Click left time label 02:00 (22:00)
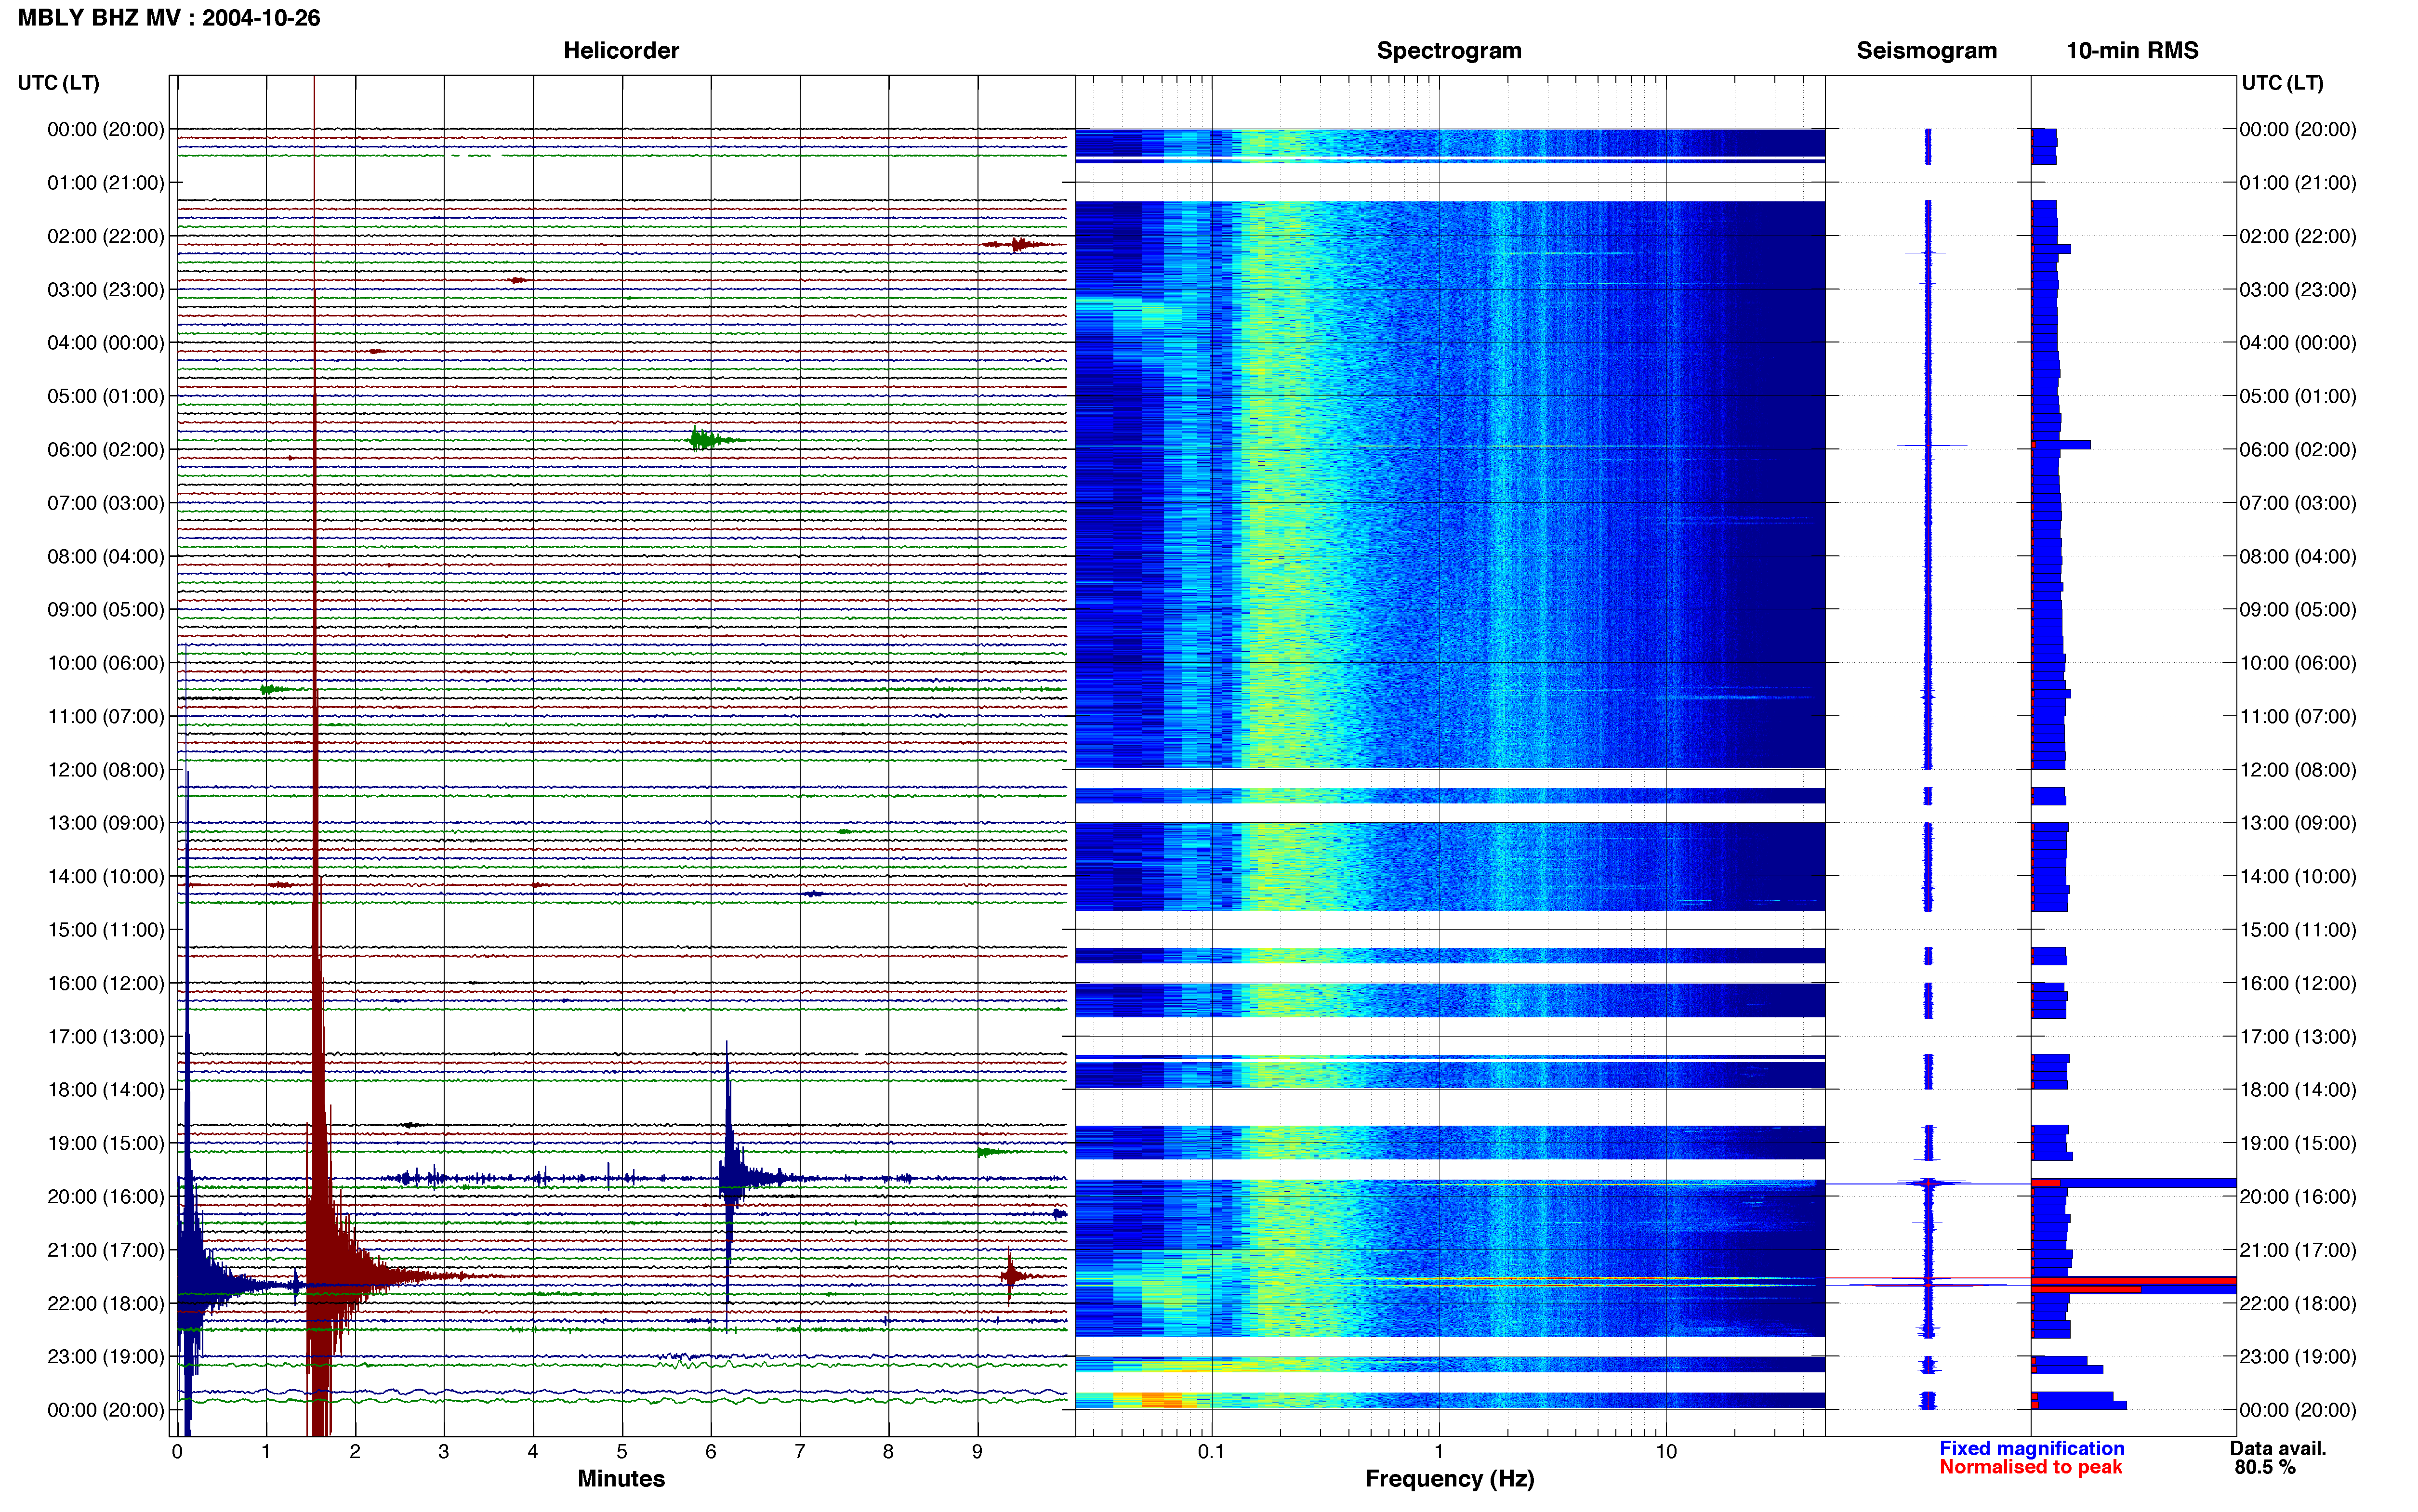This screenshot has height=1512, width=2418. pyautogui.click(x=106, y=236)
